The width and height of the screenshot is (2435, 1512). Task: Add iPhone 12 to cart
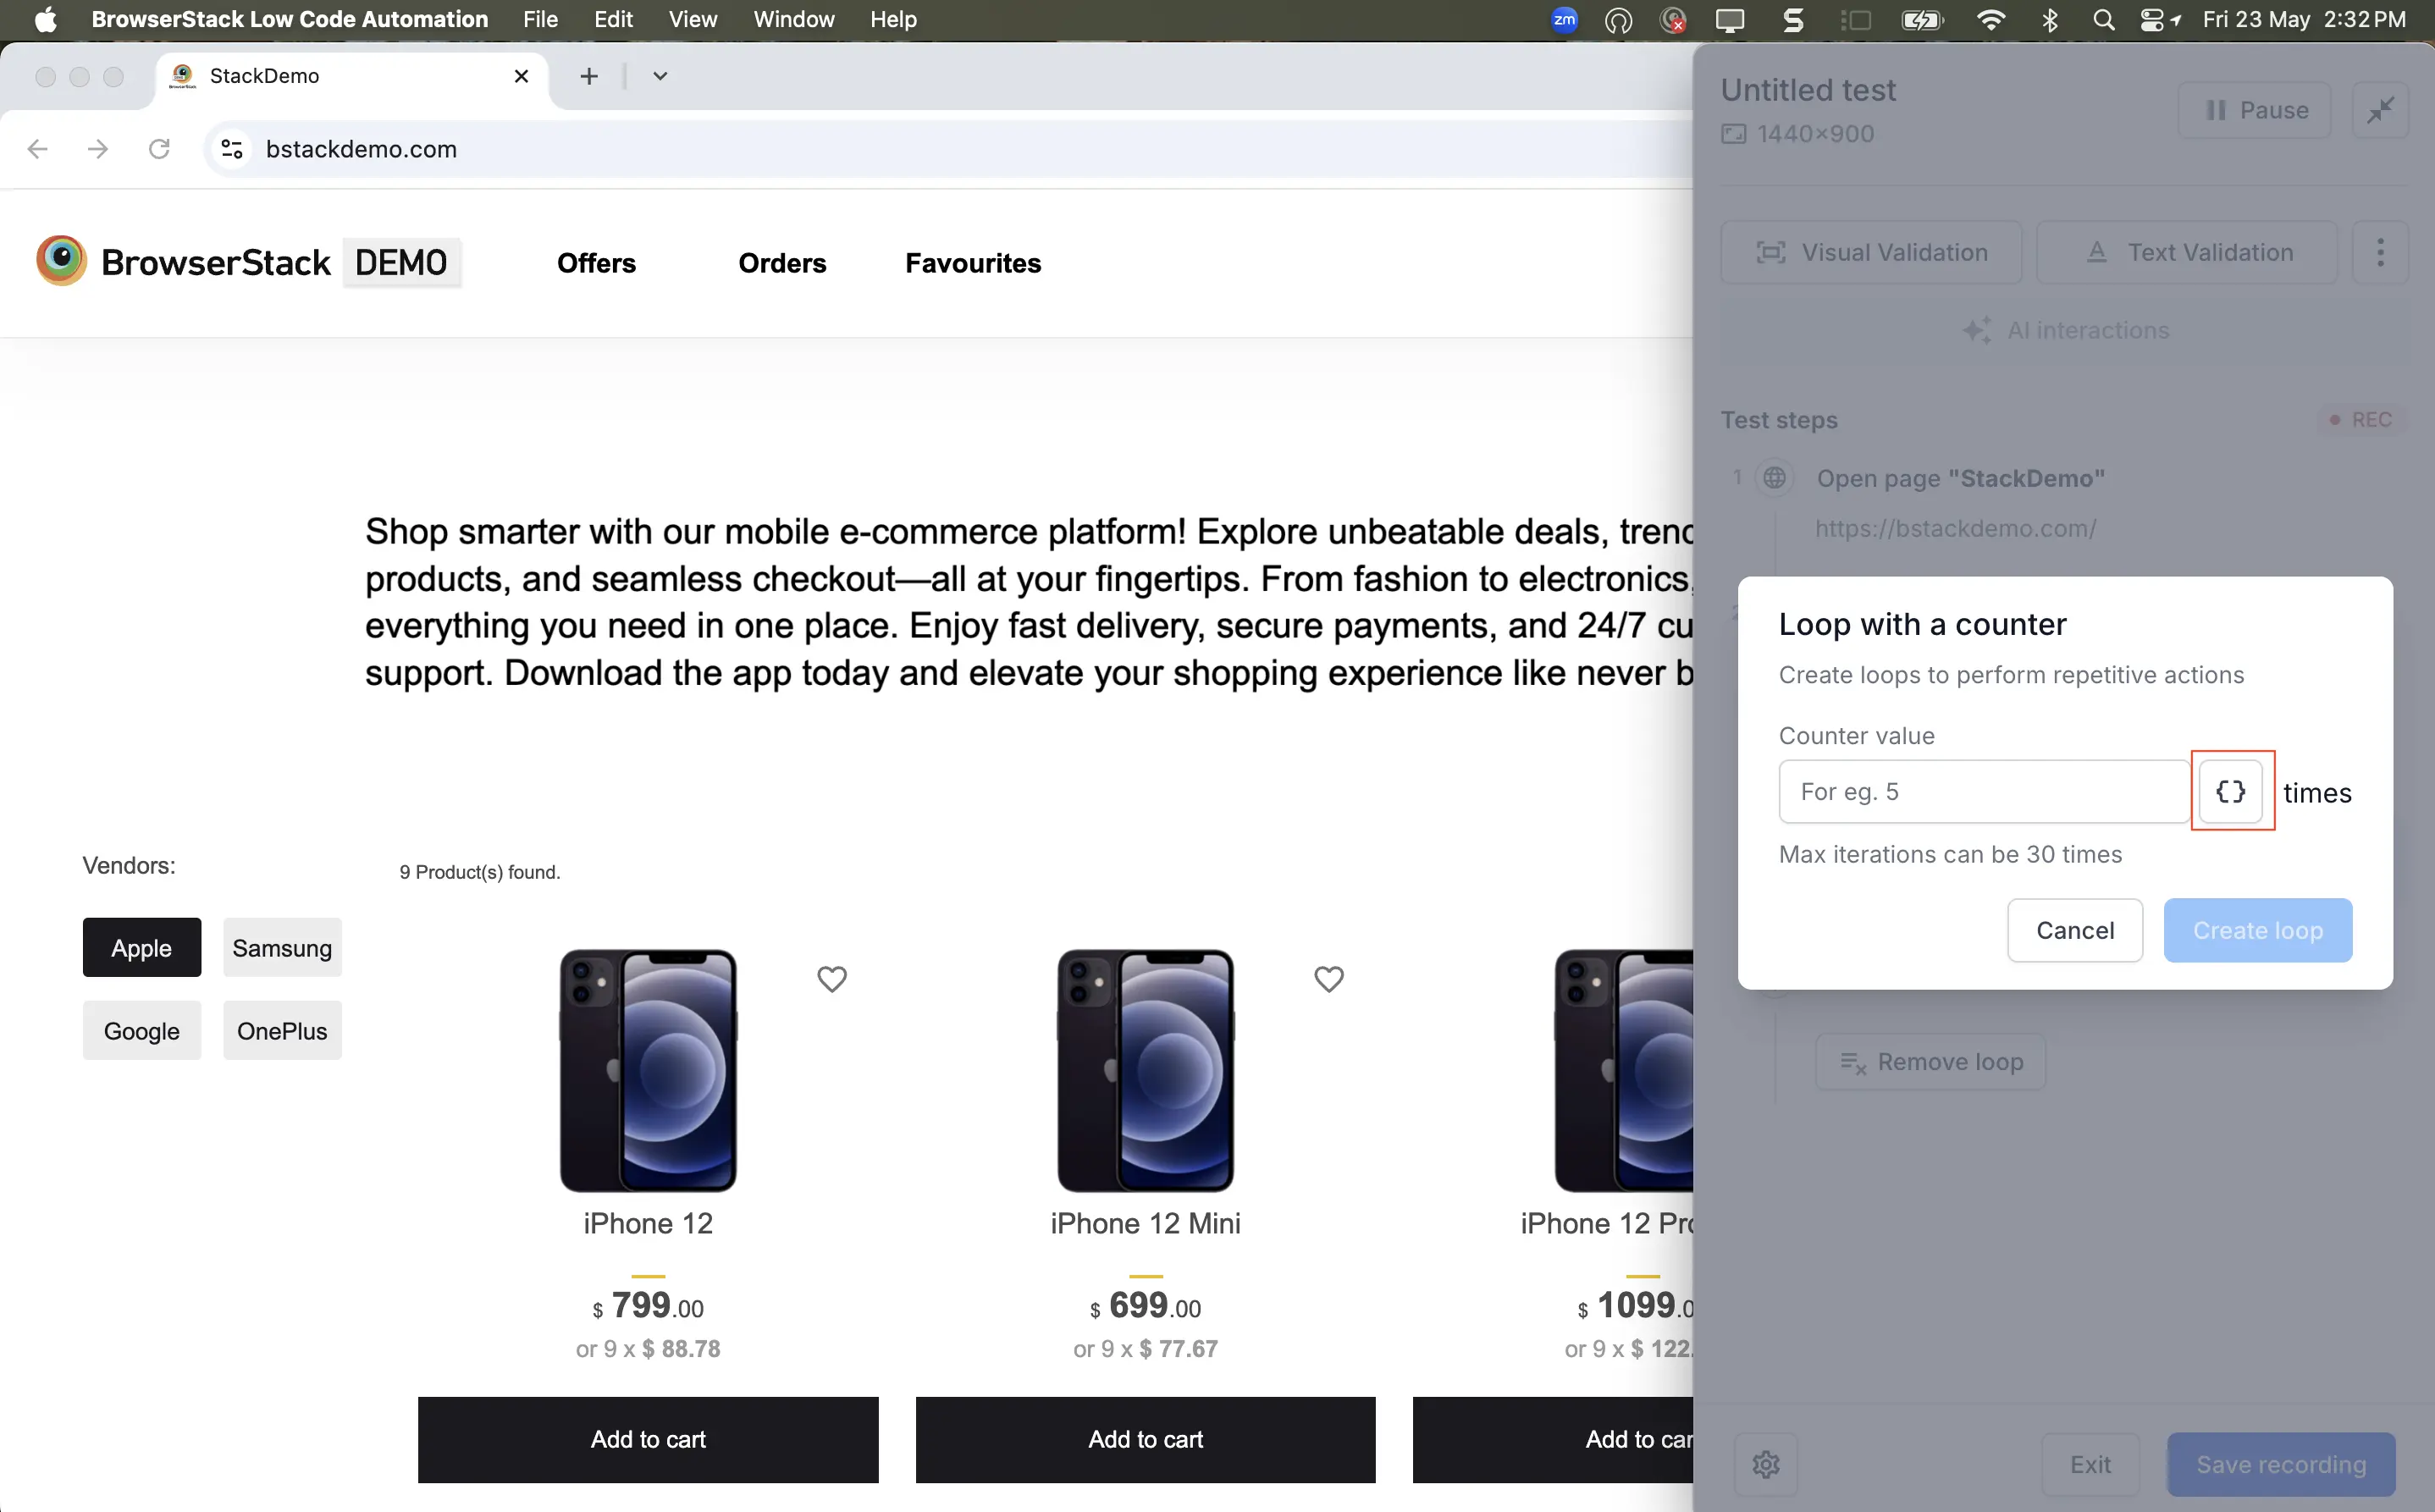point(648,1439)
